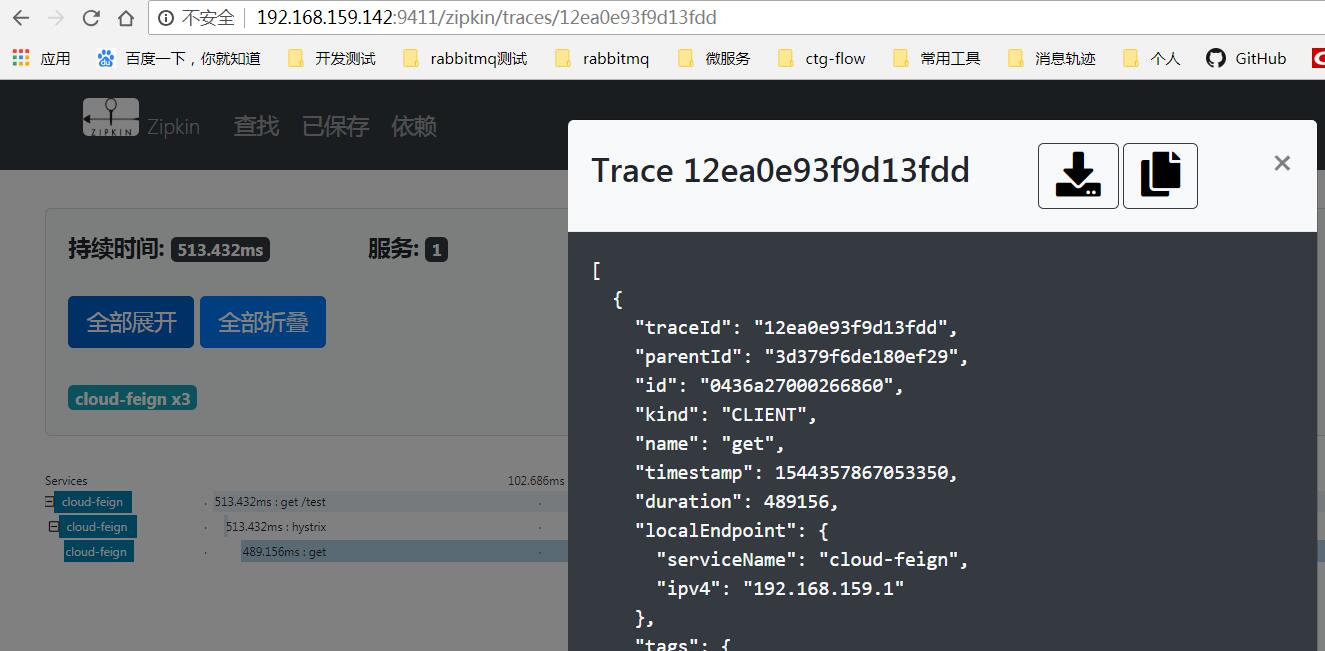Click the 102.686ms timeline marker label

[x=536, y=481]
